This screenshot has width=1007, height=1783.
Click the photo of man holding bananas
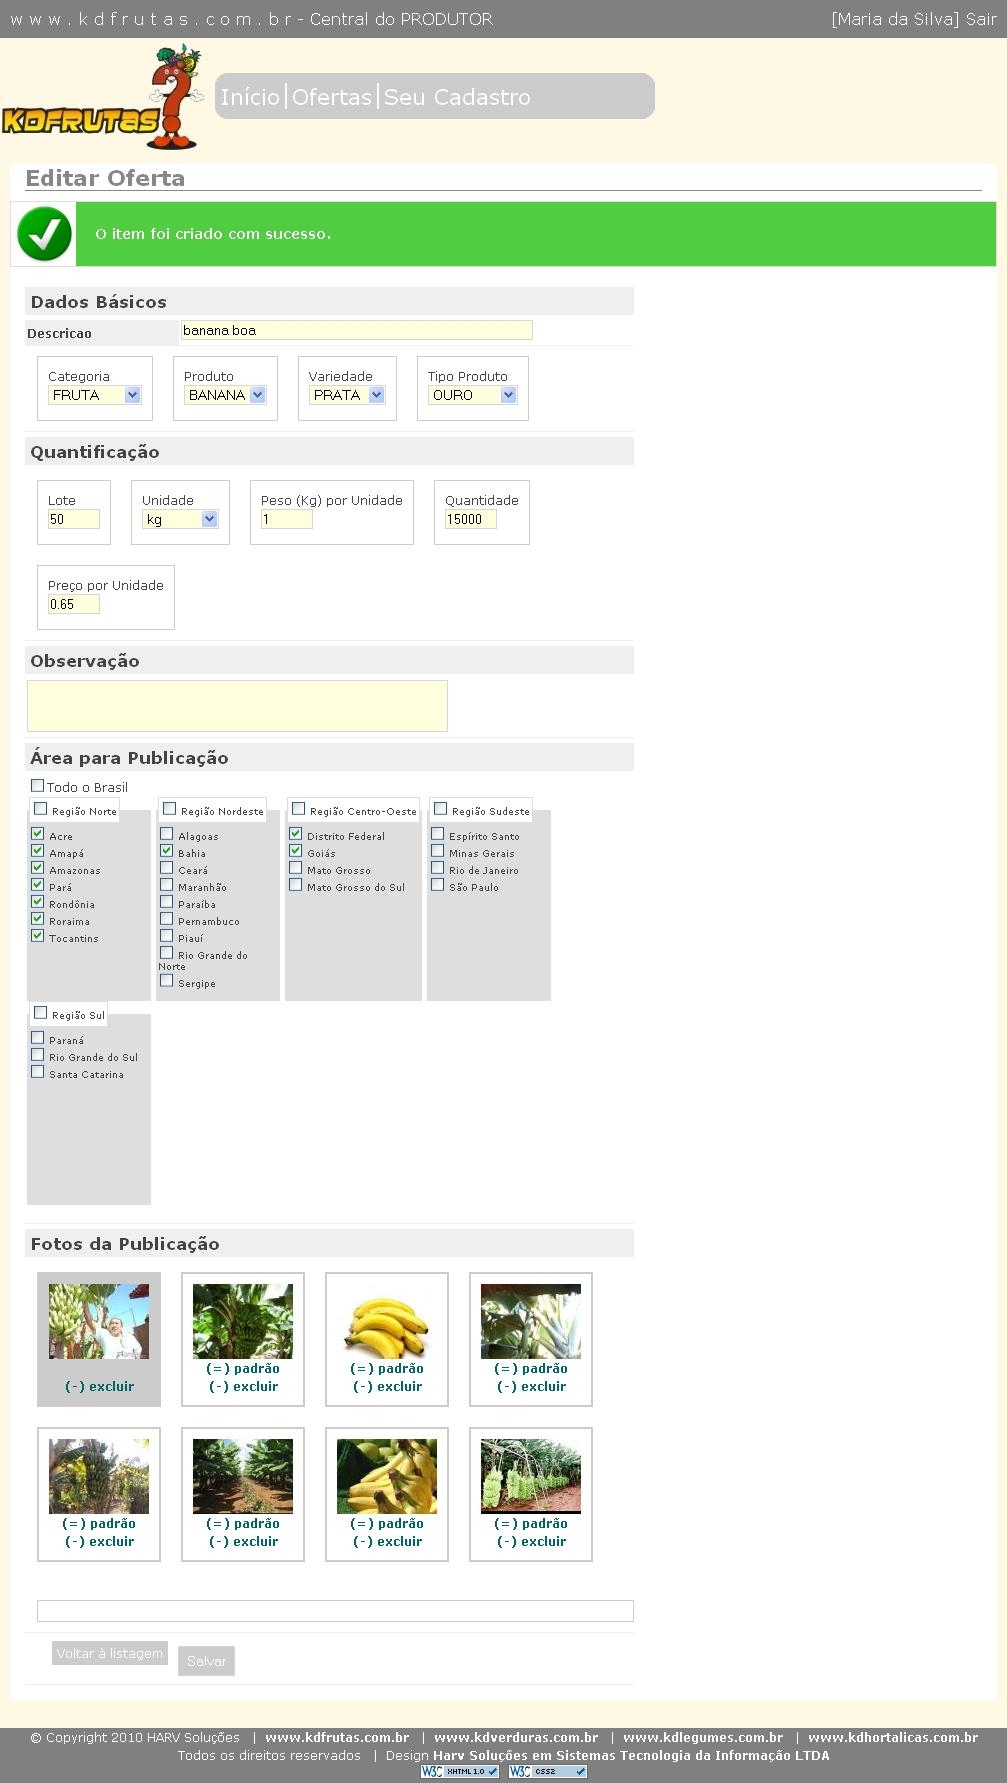(x=99, y=1322)
